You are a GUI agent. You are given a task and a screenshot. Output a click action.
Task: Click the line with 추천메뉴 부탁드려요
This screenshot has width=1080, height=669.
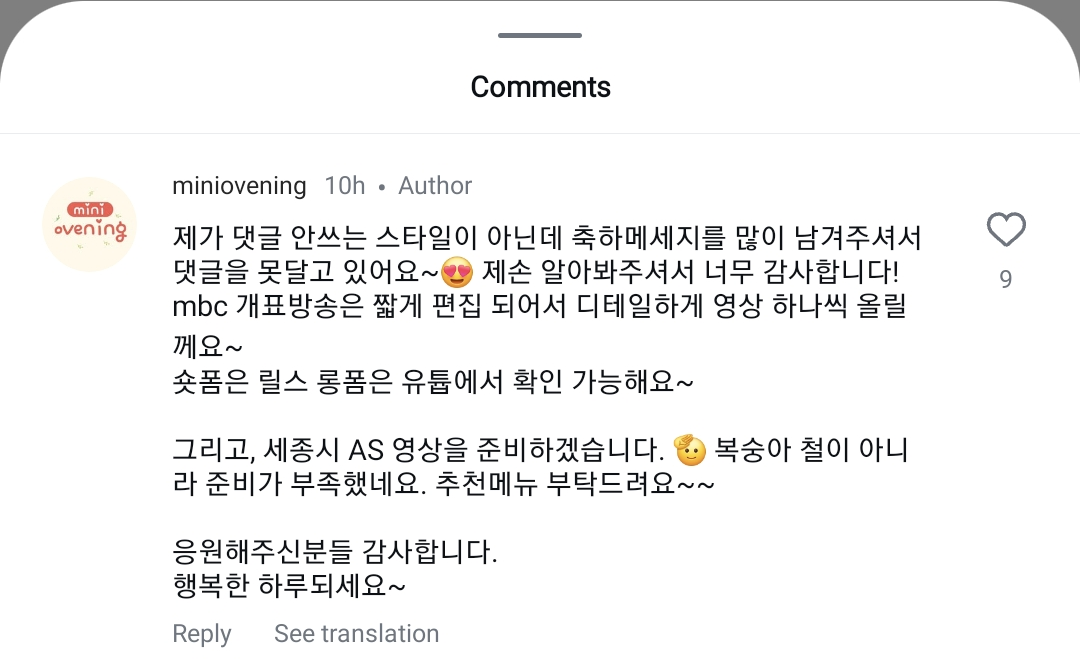click(444, 485)
